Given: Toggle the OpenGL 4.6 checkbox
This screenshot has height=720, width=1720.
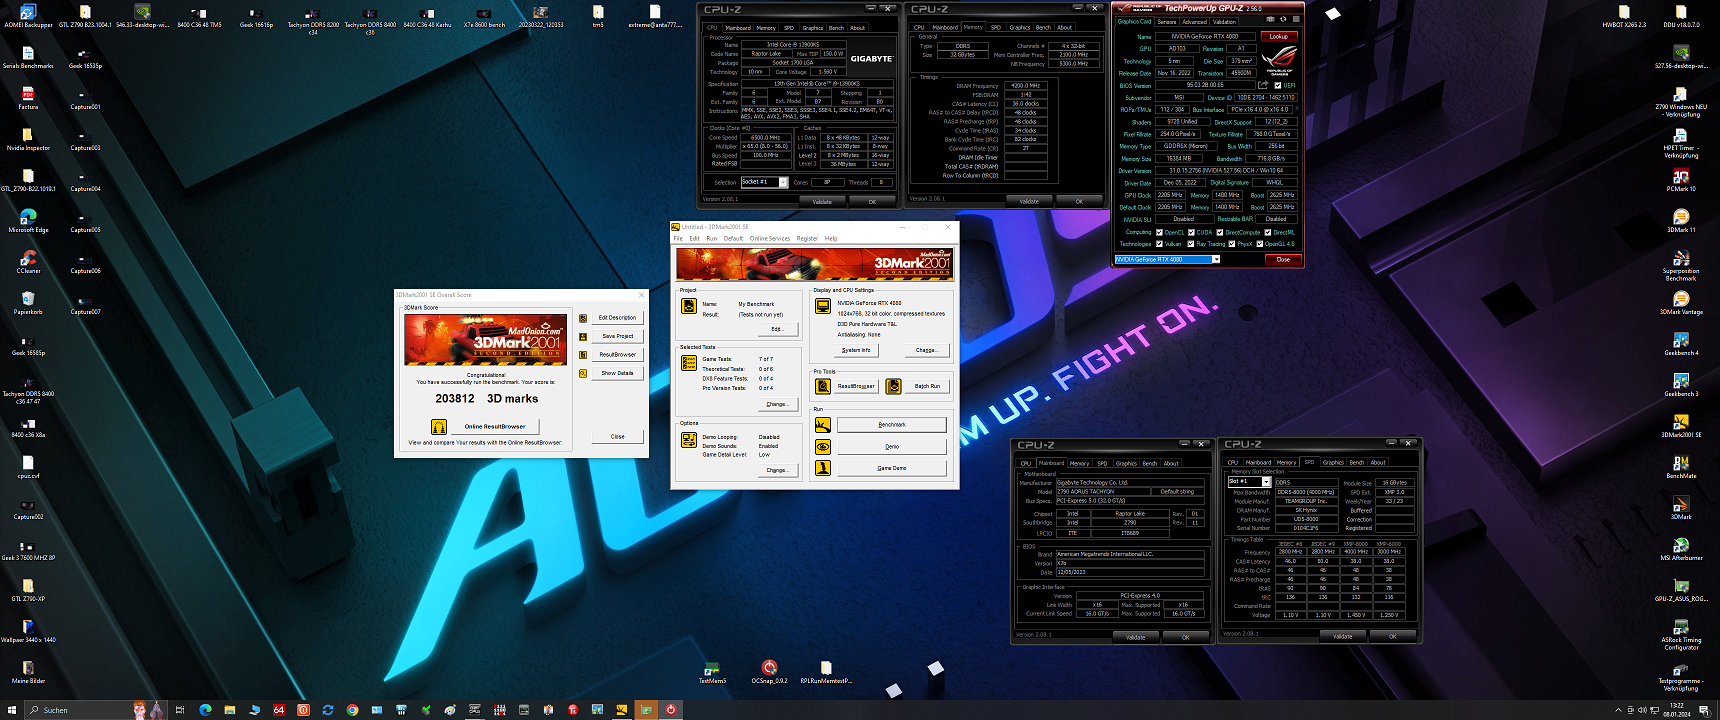Looking at the screenshot, I should click(x=1260, y=244).
